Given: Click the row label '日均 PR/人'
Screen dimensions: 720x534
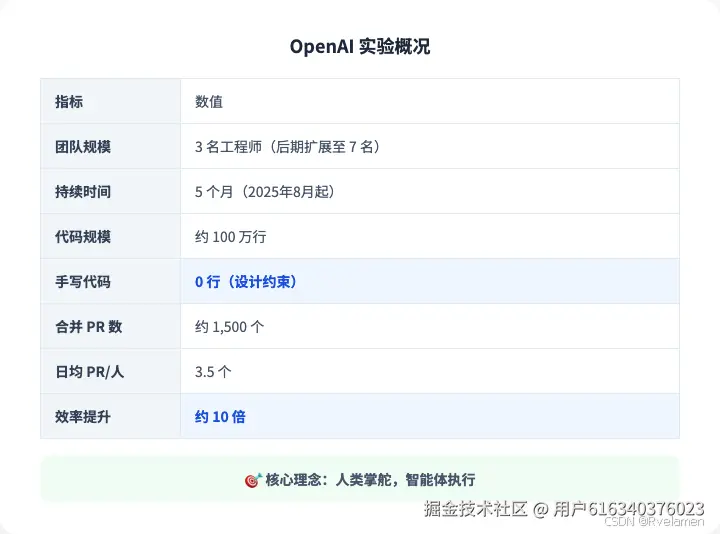Looking at the screenshot, I should point(90,371).
